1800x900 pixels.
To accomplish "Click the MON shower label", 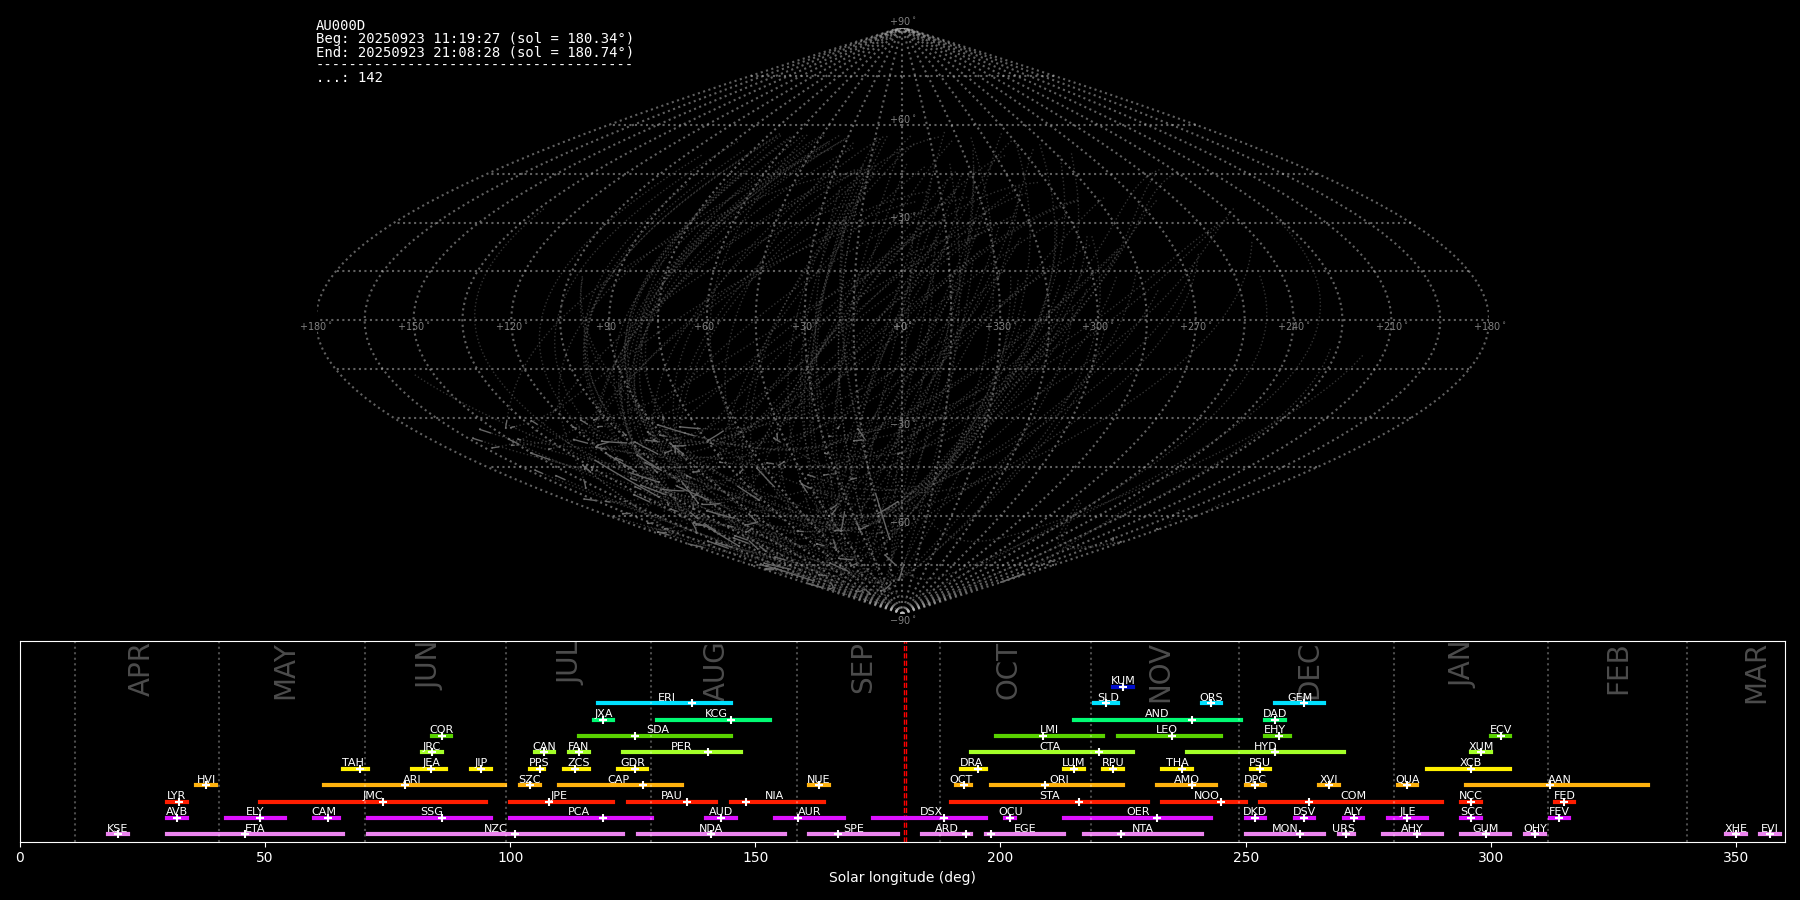I will [1284, 829].
